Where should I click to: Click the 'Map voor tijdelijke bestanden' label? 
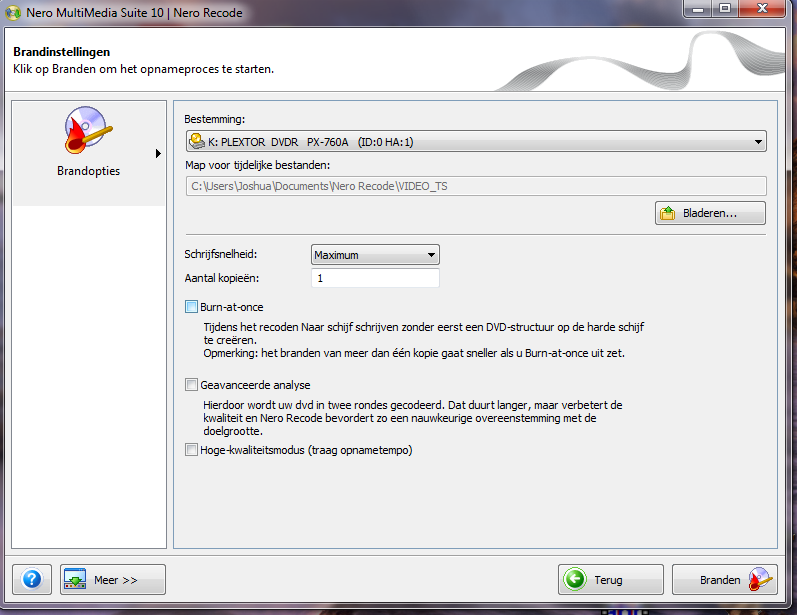258,165
